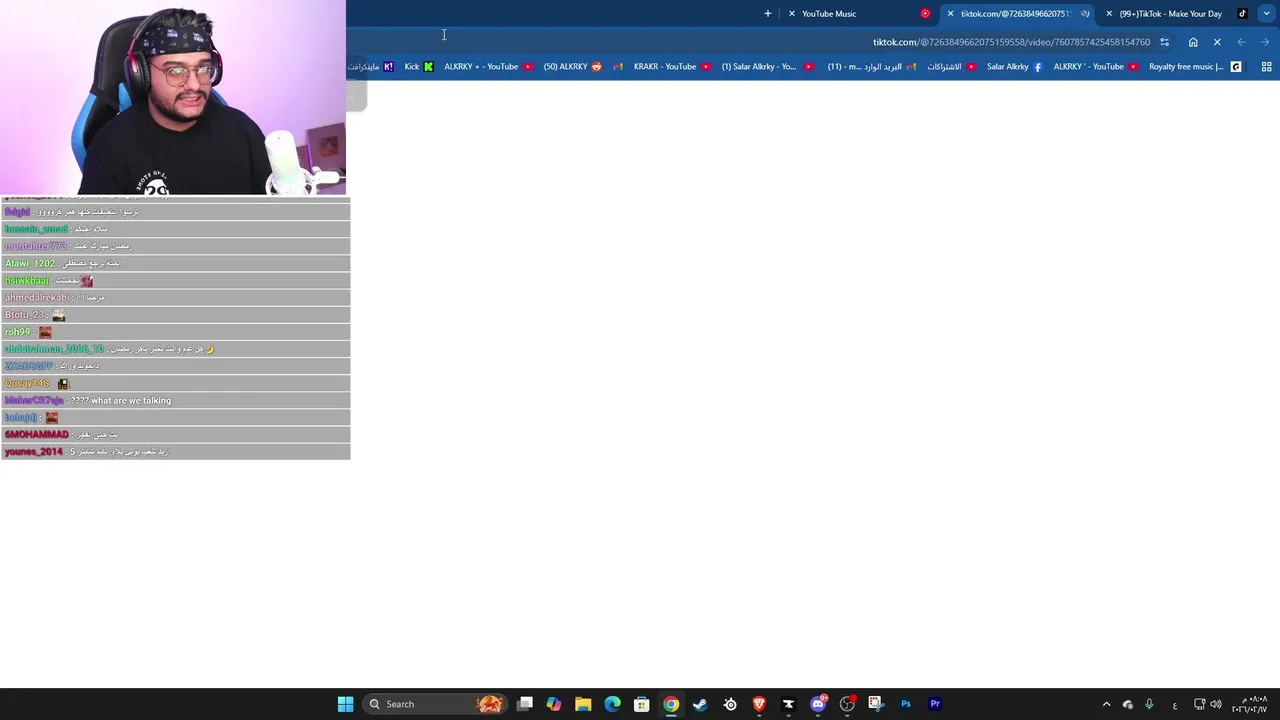Open volume control in system tray
1280x720 pixels.
click(1216, 704)
